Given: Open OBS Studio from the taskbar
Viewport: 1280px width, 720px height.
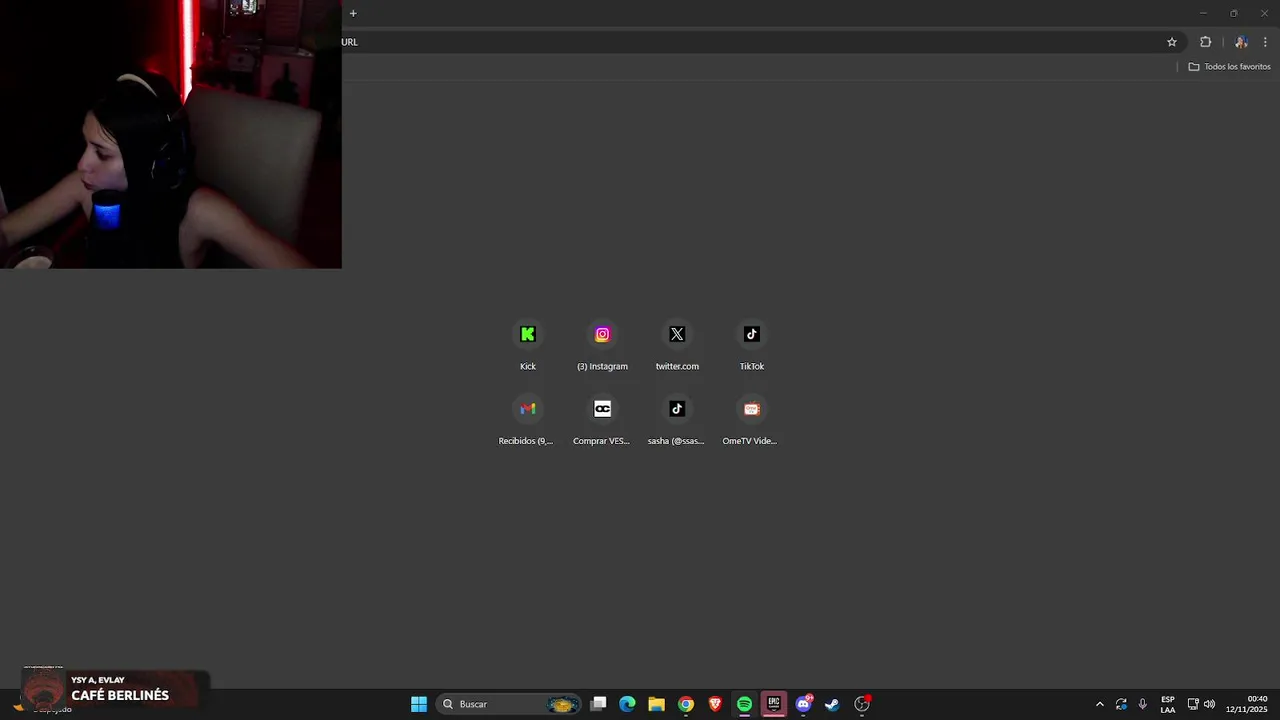Looking at the screenshot, I should pyautogui.click(x=862, y=704).
